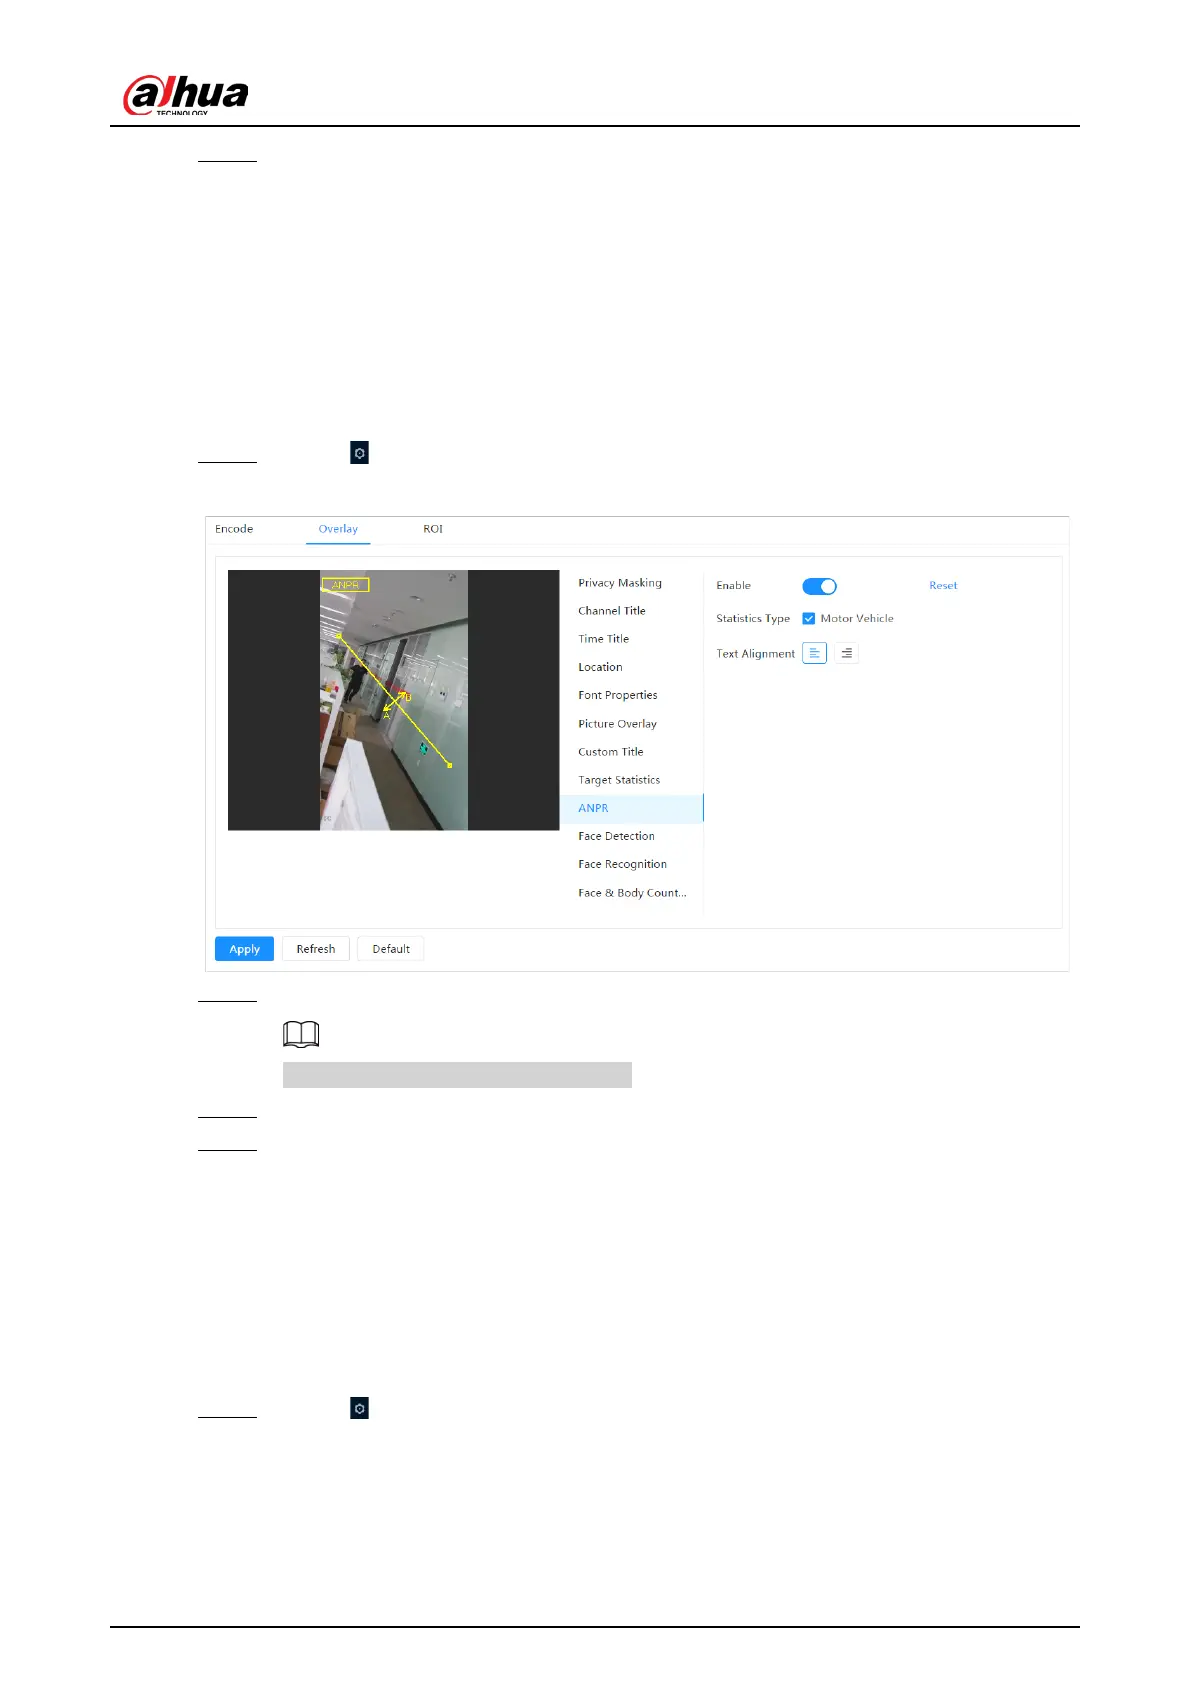This screenshot has width=1191, height=1684.
Task: Click the lower endpoint of the yellow line
Action: pos(450,765)
